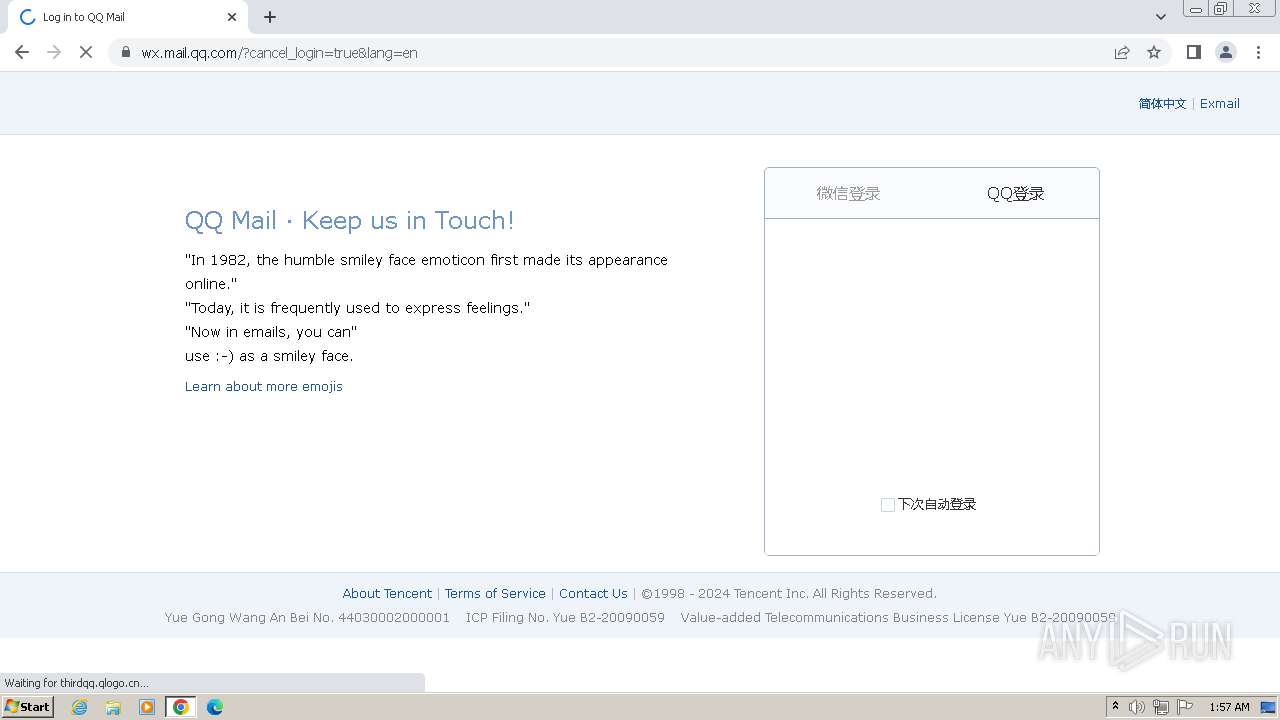1280x720 pixels.
Task: Click the 1:57 AM system clock
Action: pyautogui.click(x=1229, y=707)
